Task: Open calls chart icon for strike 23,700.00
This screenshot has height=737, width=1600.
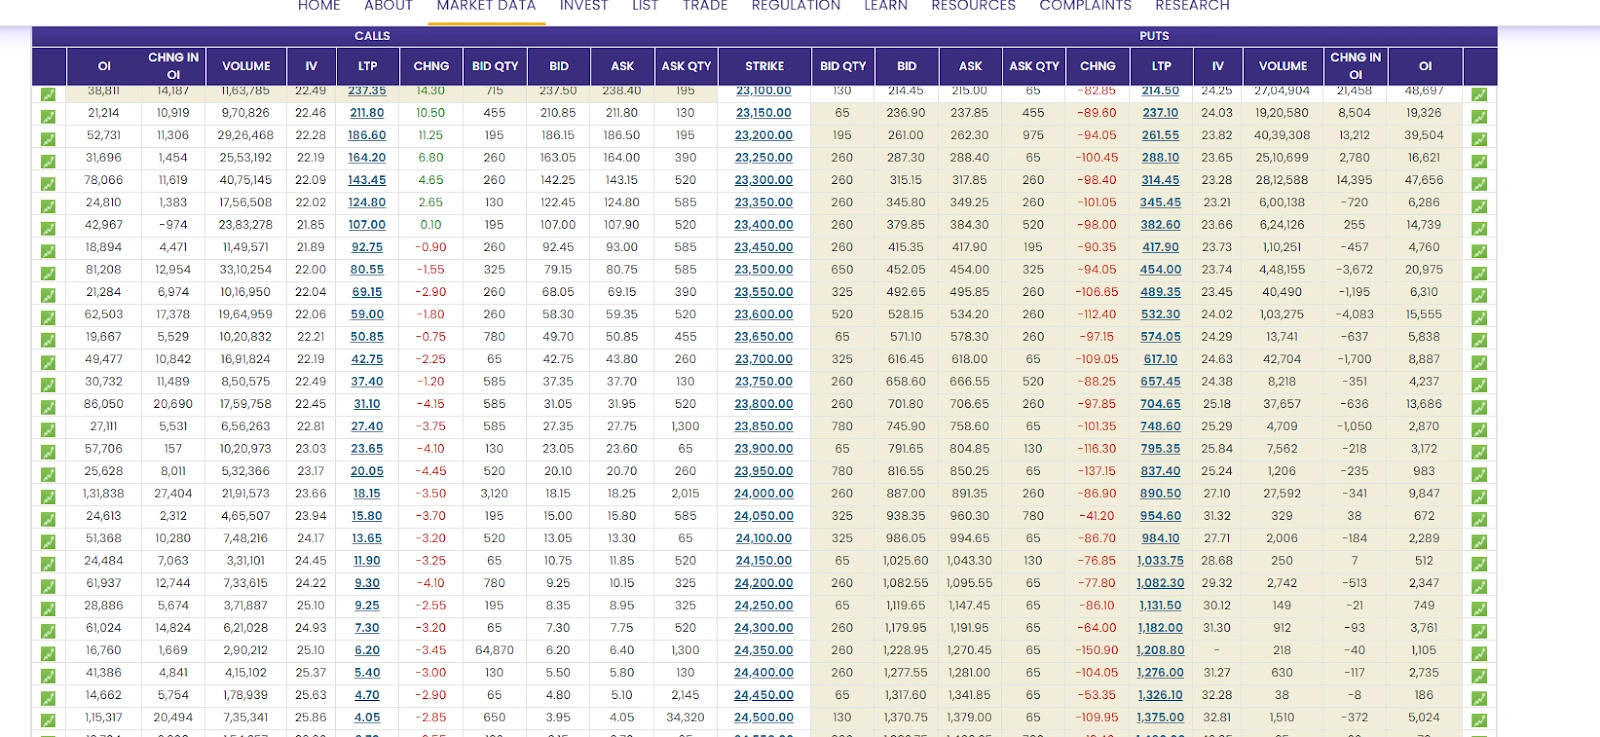Action: point(48,362)
